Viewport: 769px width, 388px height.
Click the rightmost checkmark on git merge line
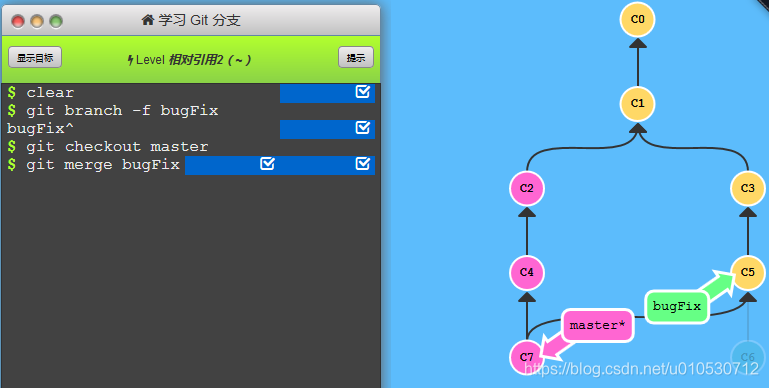[362, 163]
